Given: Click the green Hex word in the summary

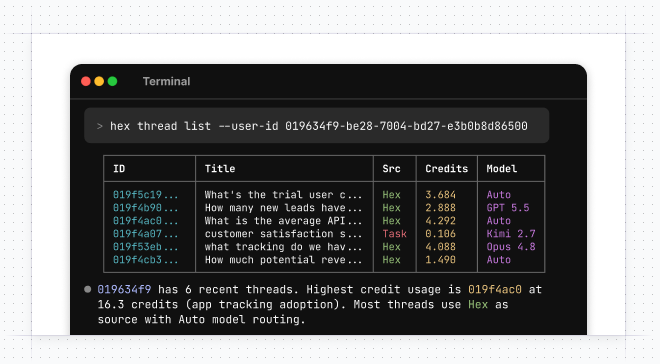Looking at the screenshot, I should coord(478,305).
